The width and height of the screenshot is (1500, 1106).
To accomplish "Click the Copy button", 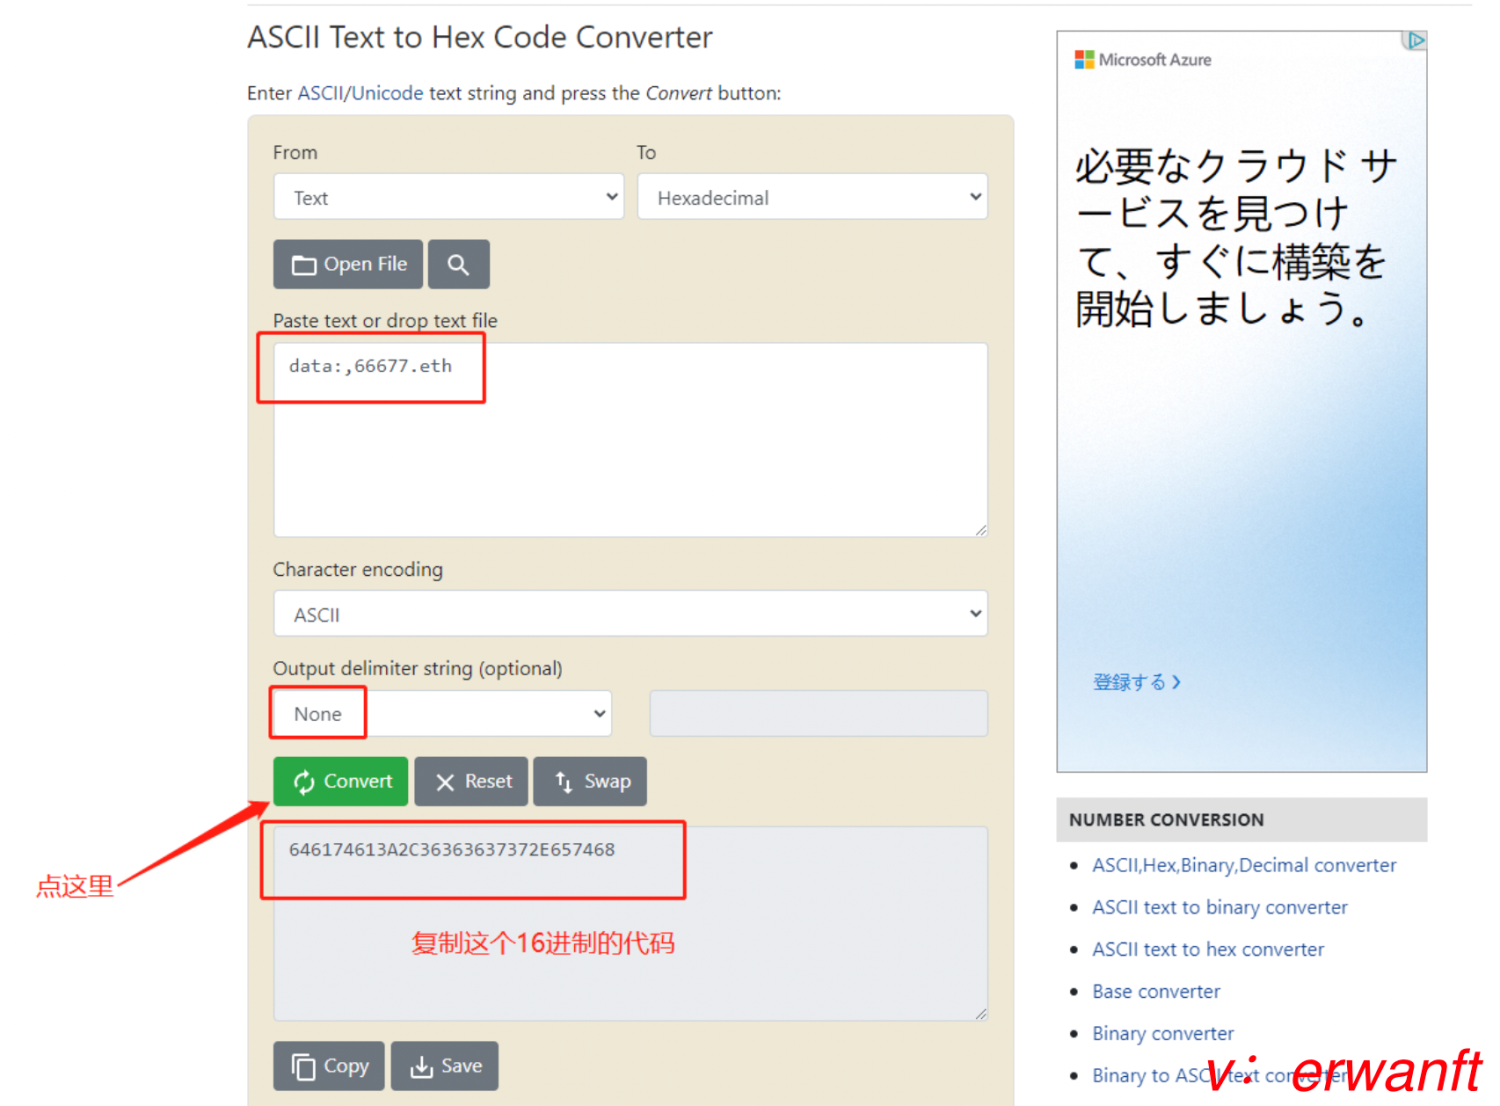I will coord(329,1066).
